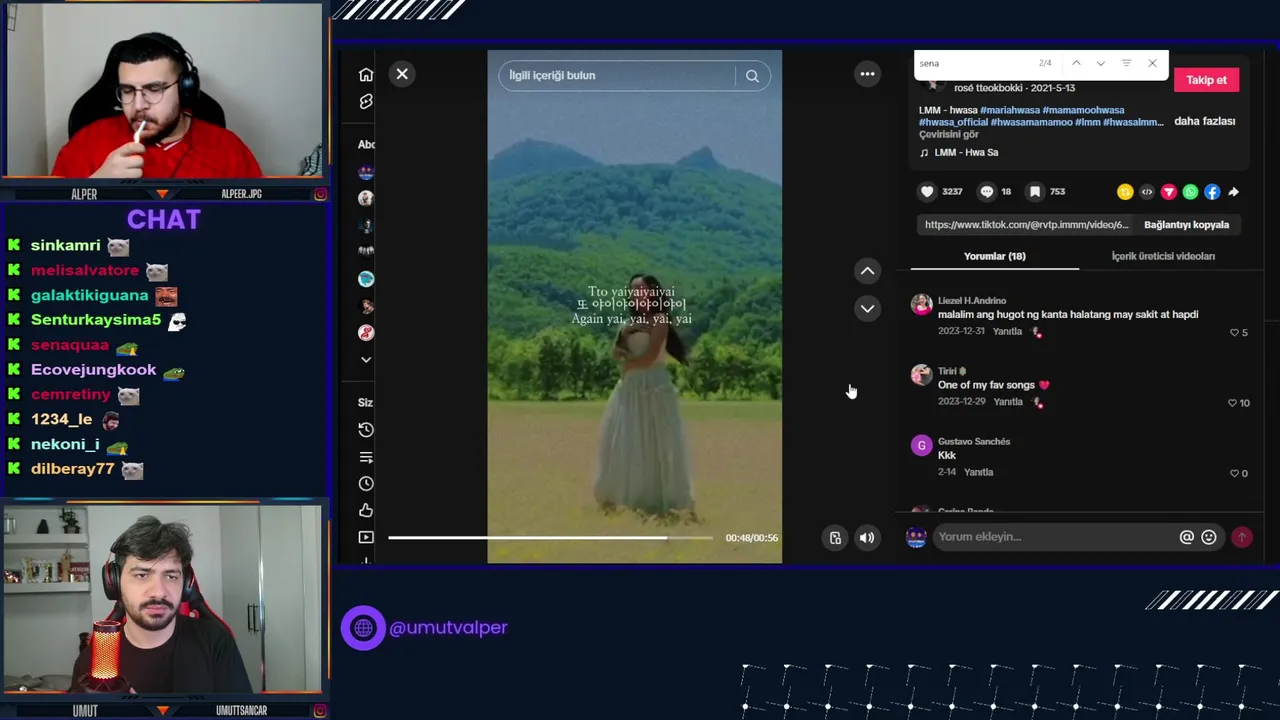This screenshot has height=720, width=1280.
Task: Open the playlist queue icon in sidebar
Action: (x=366, y=457)
